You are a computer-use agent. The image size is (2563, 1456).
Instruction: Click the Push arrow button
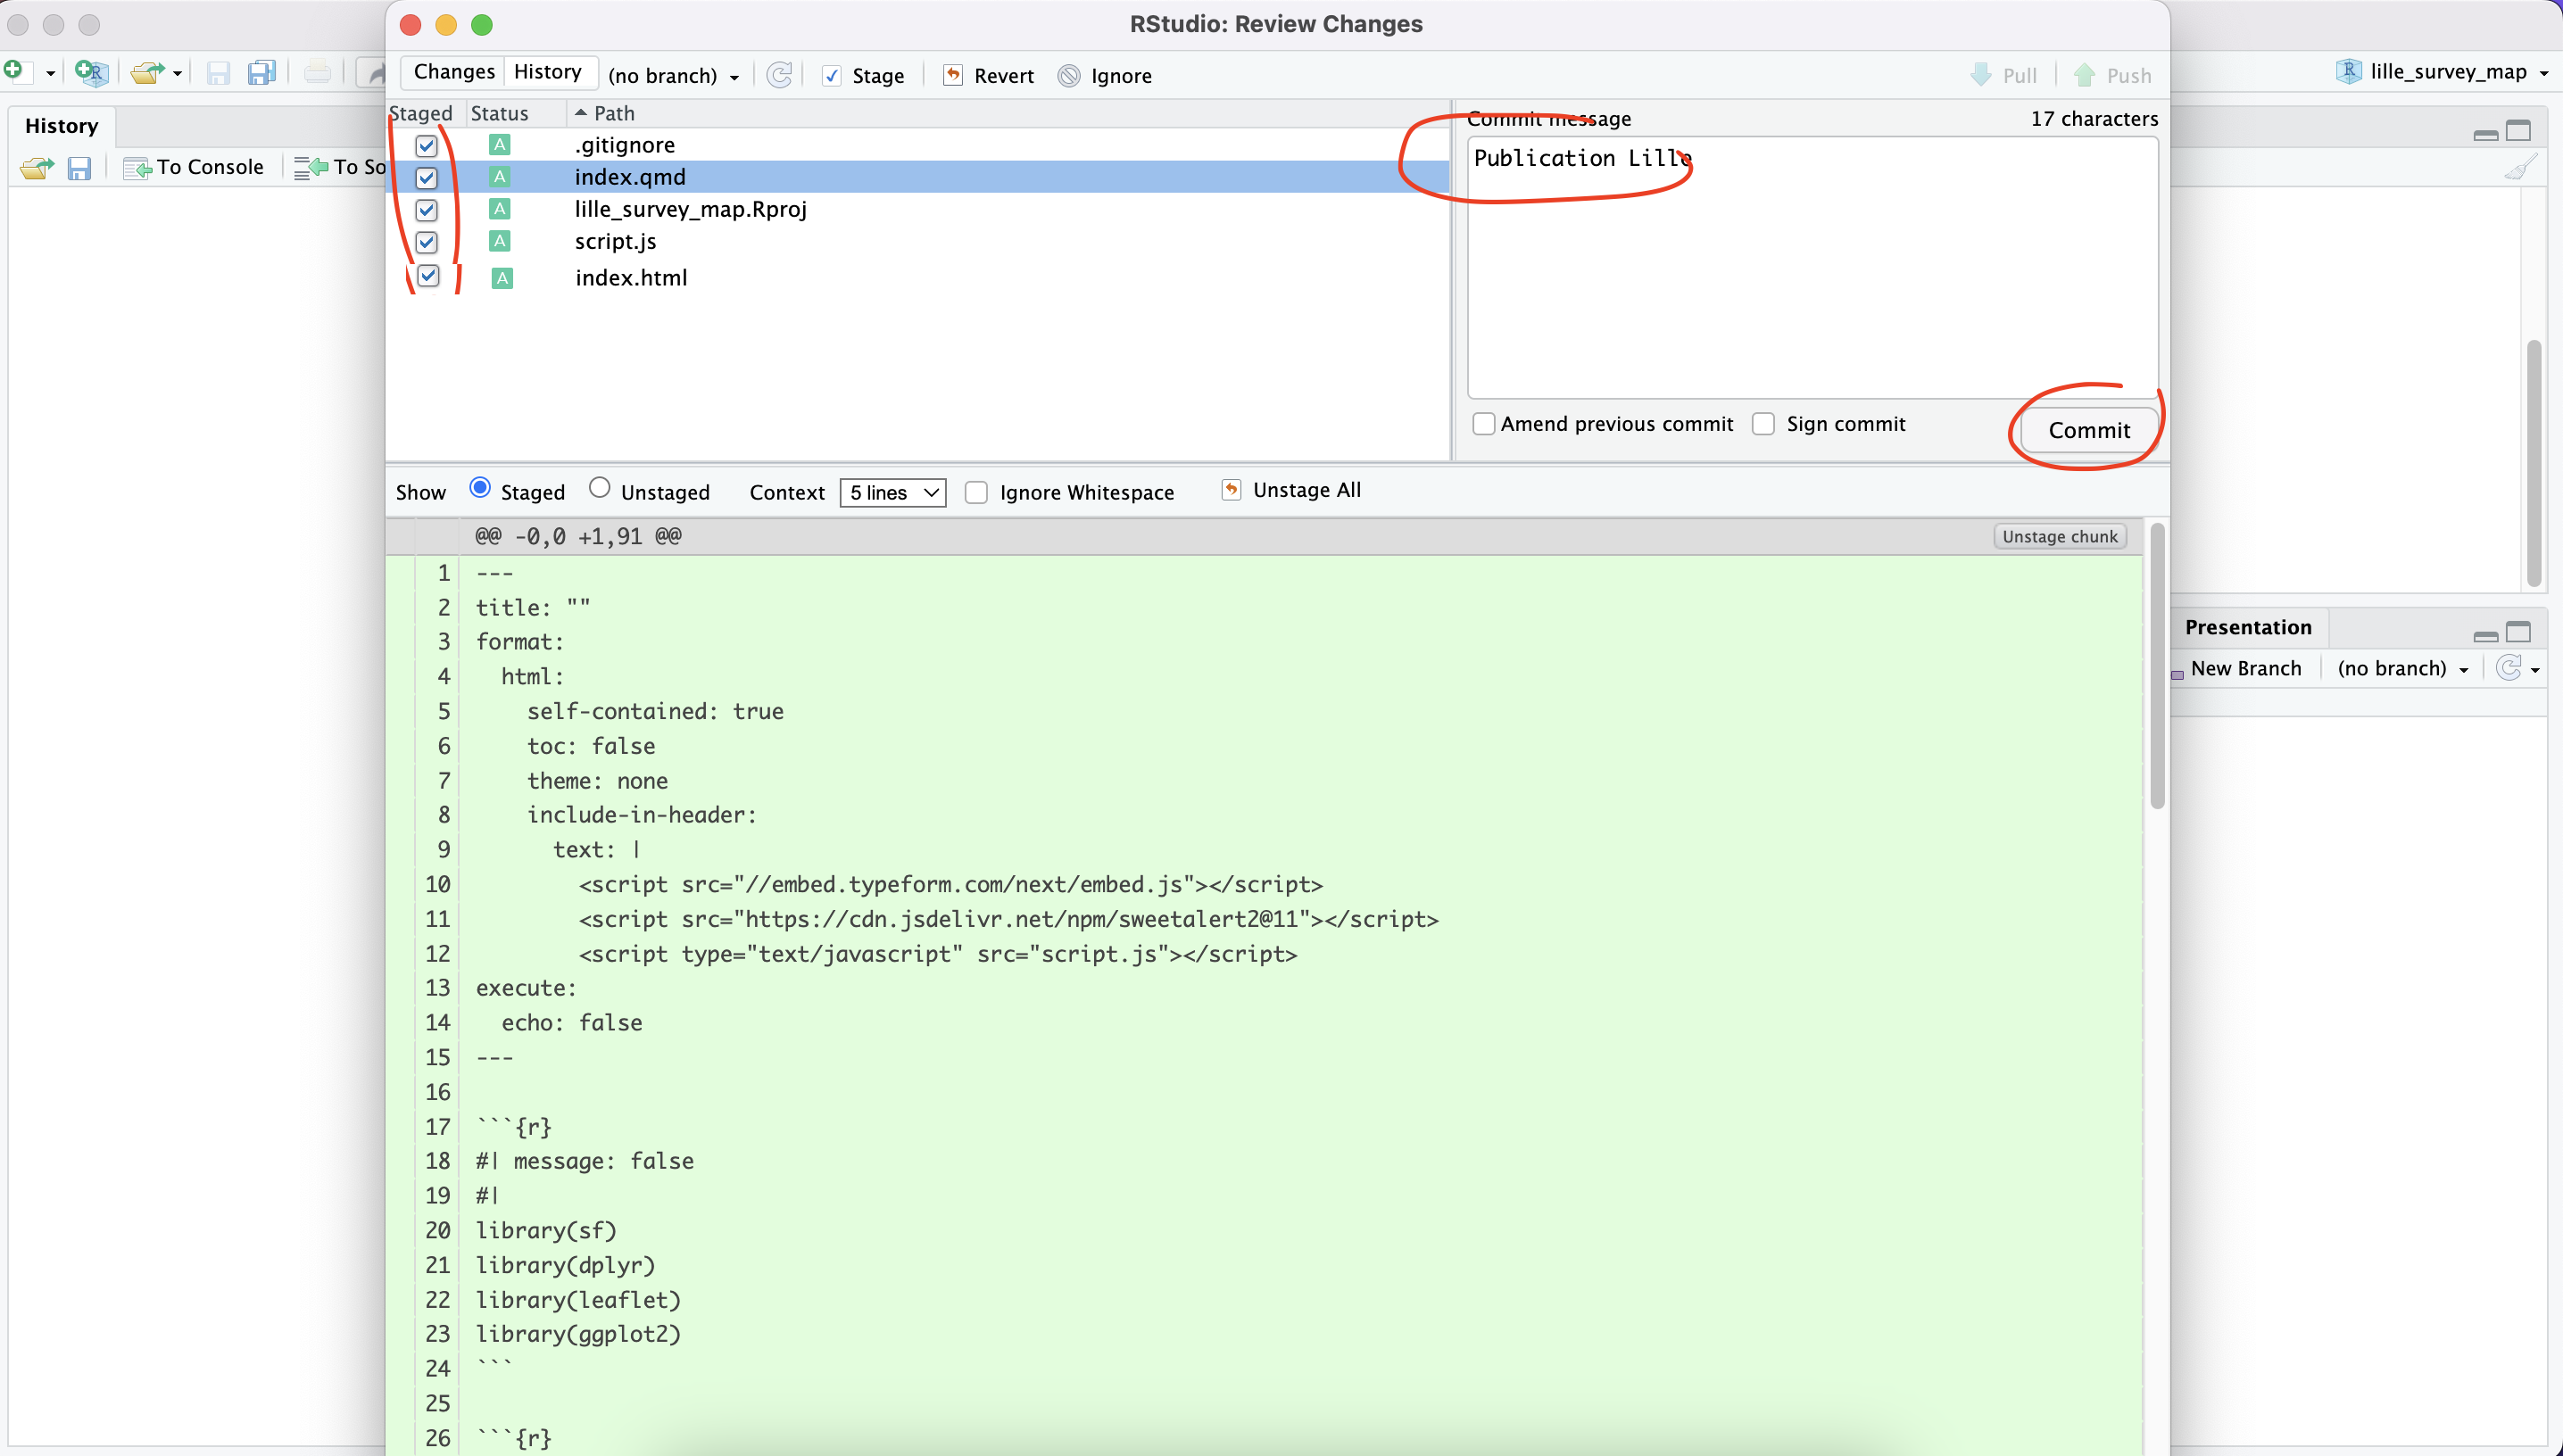pos(2112,76)
